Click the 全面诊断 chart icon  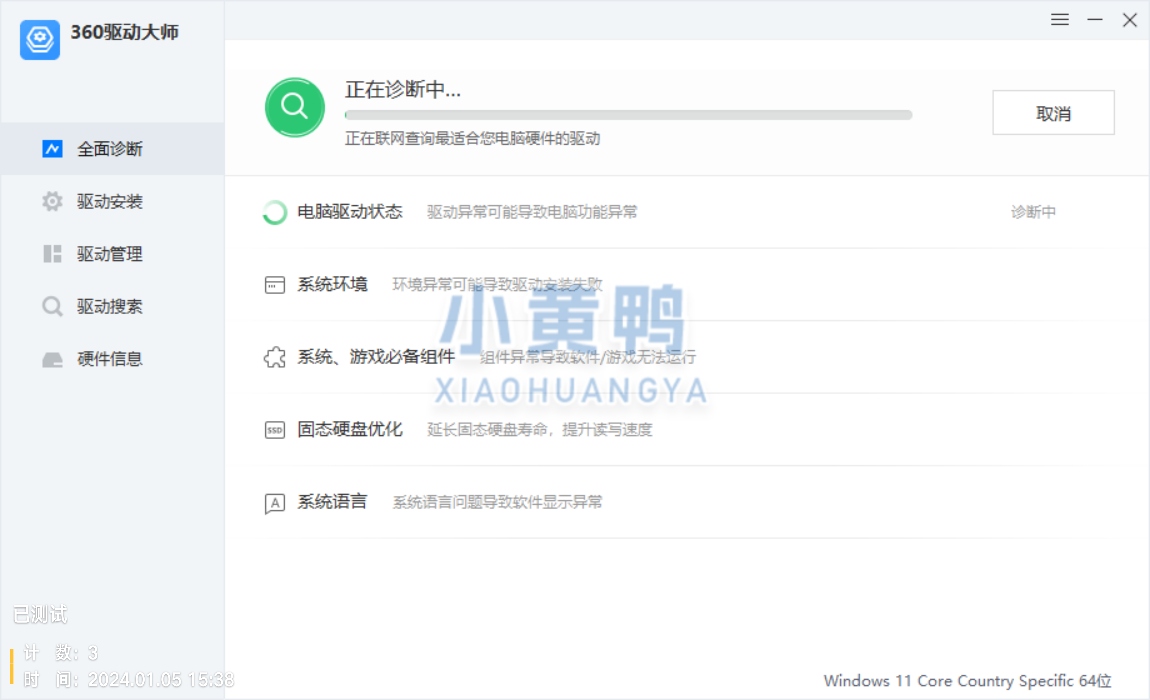click(52, 149)
